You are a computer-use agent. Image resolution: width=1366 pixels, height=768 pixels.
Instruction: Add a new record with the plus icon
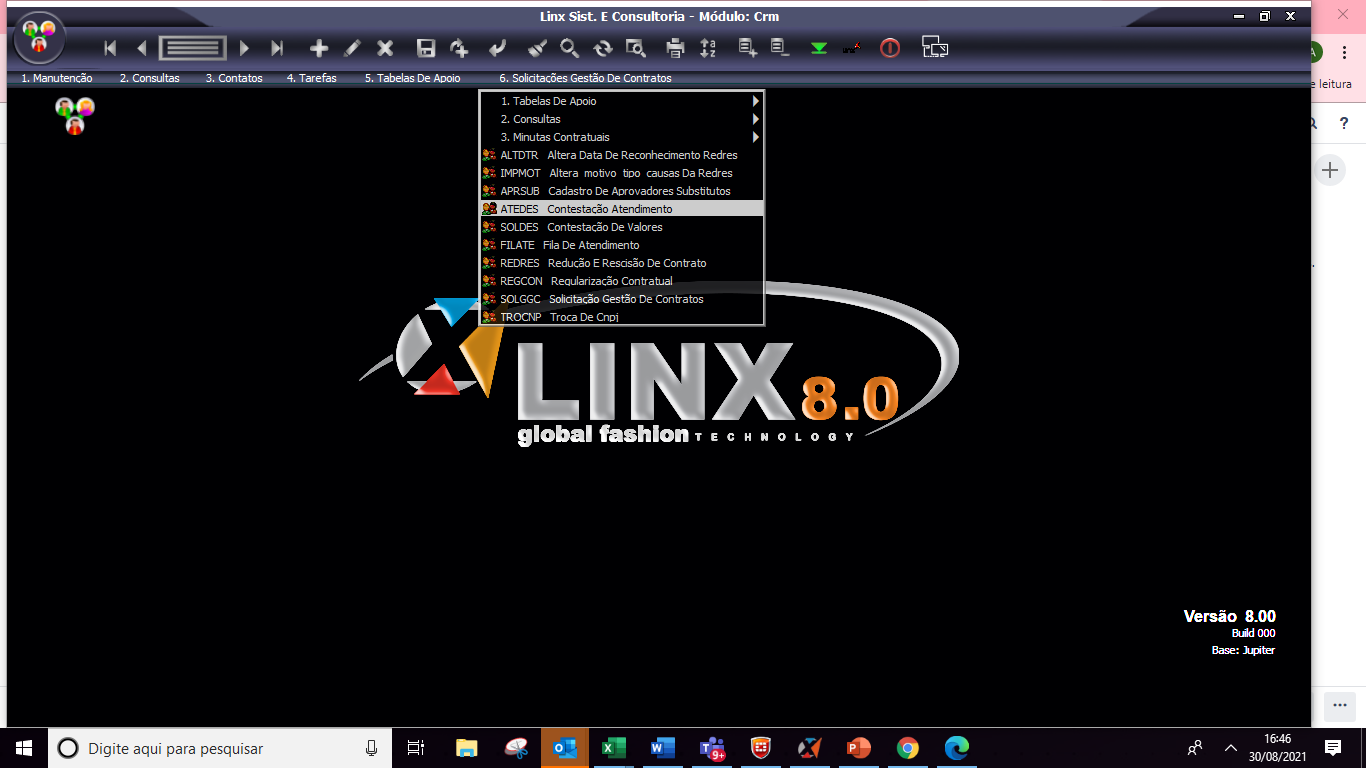coord(319,48)
